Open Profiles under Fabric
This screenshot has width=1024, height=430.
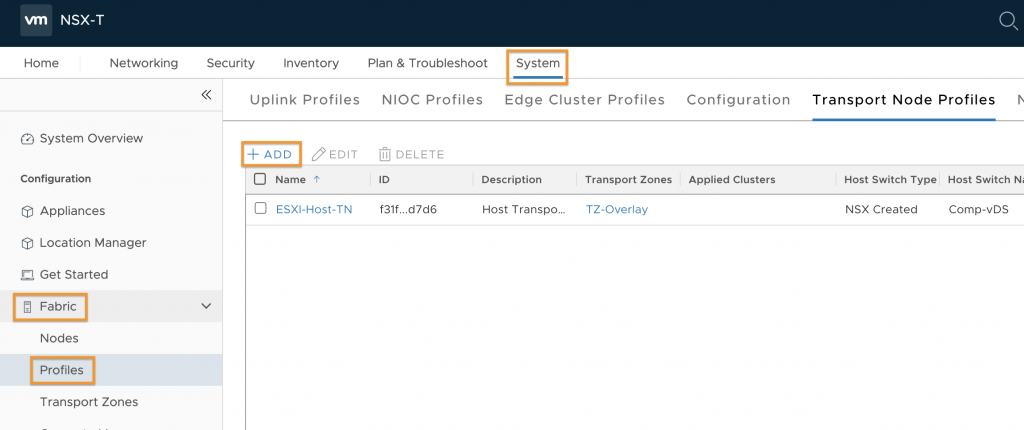pyautogui.click(x=62, y=370)
